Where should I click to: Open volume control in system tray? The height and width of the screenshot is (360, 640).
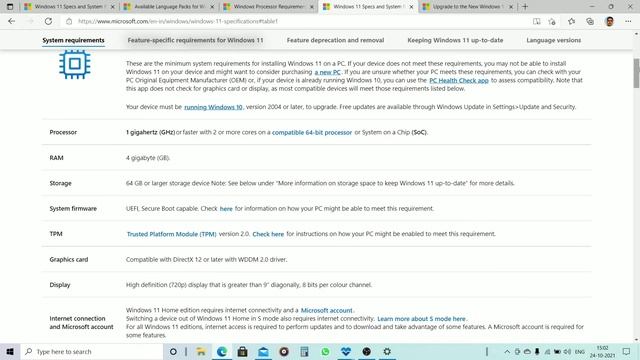click(x=567, y=351)
